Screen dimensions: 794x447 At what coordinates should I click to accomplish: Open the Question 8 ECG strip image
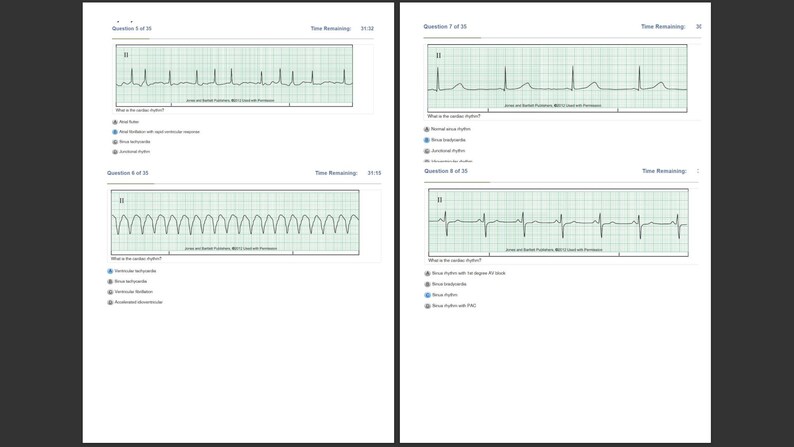(559, 222)
